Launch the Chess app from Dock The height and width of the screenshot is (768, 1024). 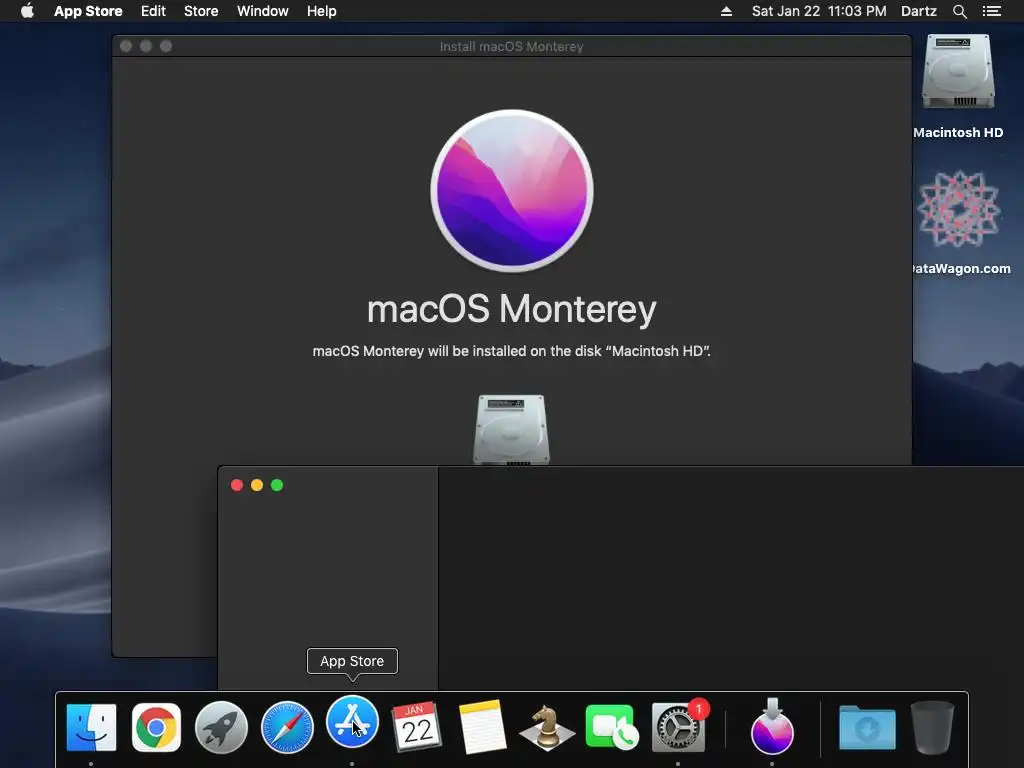pos(547,727)
